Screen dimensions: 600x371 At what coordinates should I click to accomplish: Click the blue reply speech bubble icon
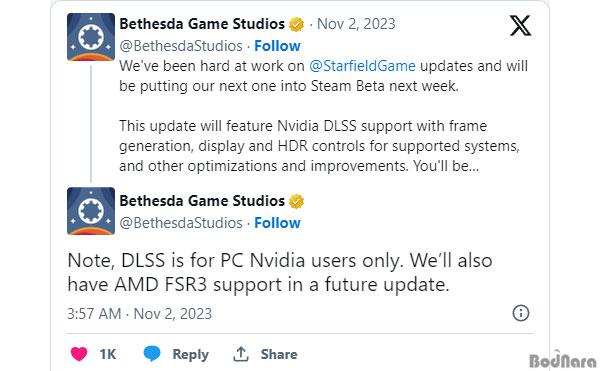(152, 353)
